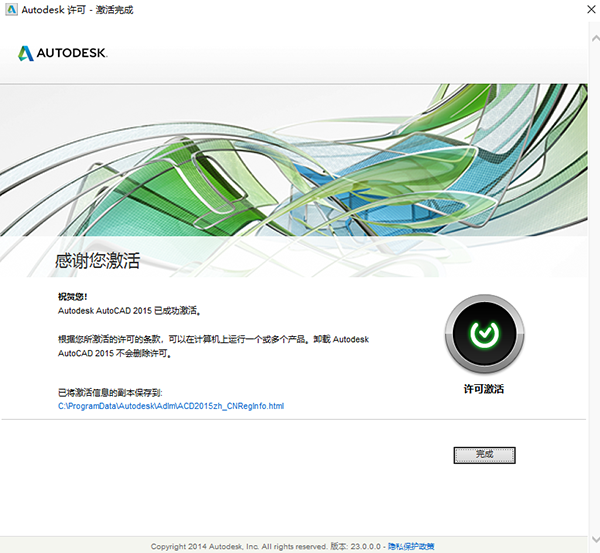Open the 隐私保护政策 link in footer
This screenshot has height=553, width=600.
click(x=411, y=546)
